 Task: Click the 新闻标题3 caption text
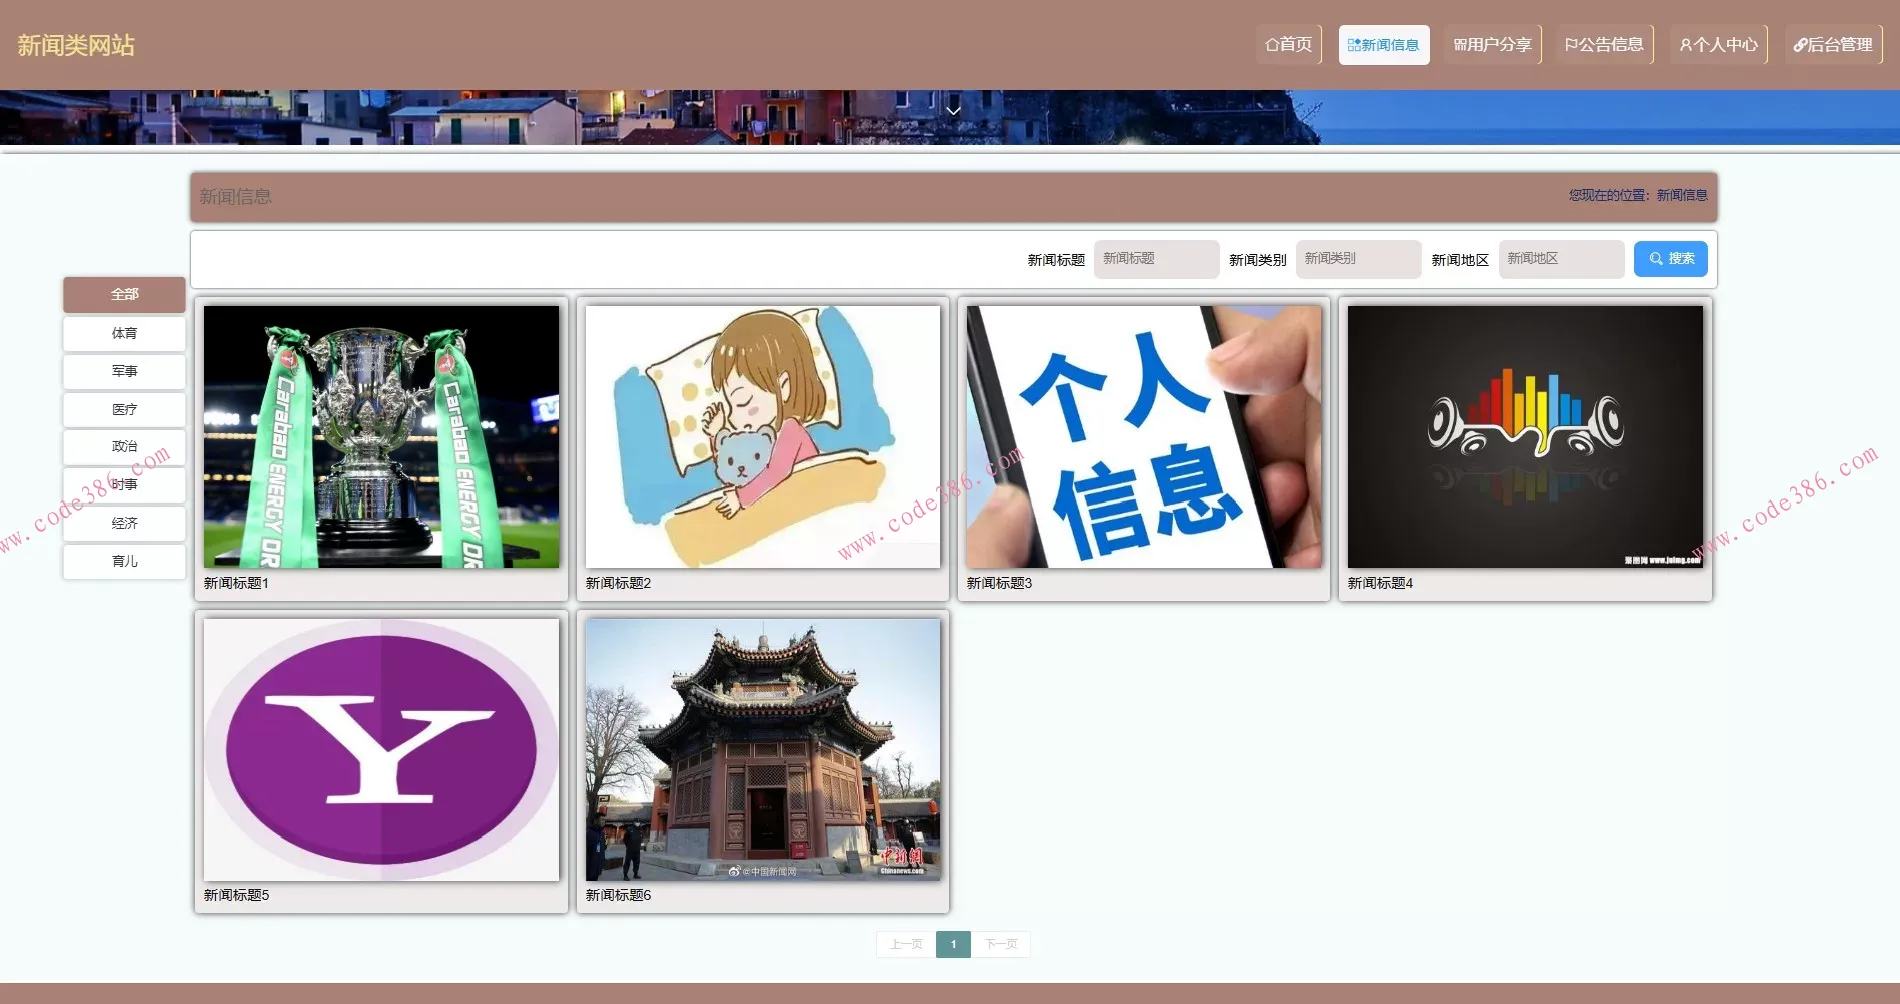click(x=999, y=583)
